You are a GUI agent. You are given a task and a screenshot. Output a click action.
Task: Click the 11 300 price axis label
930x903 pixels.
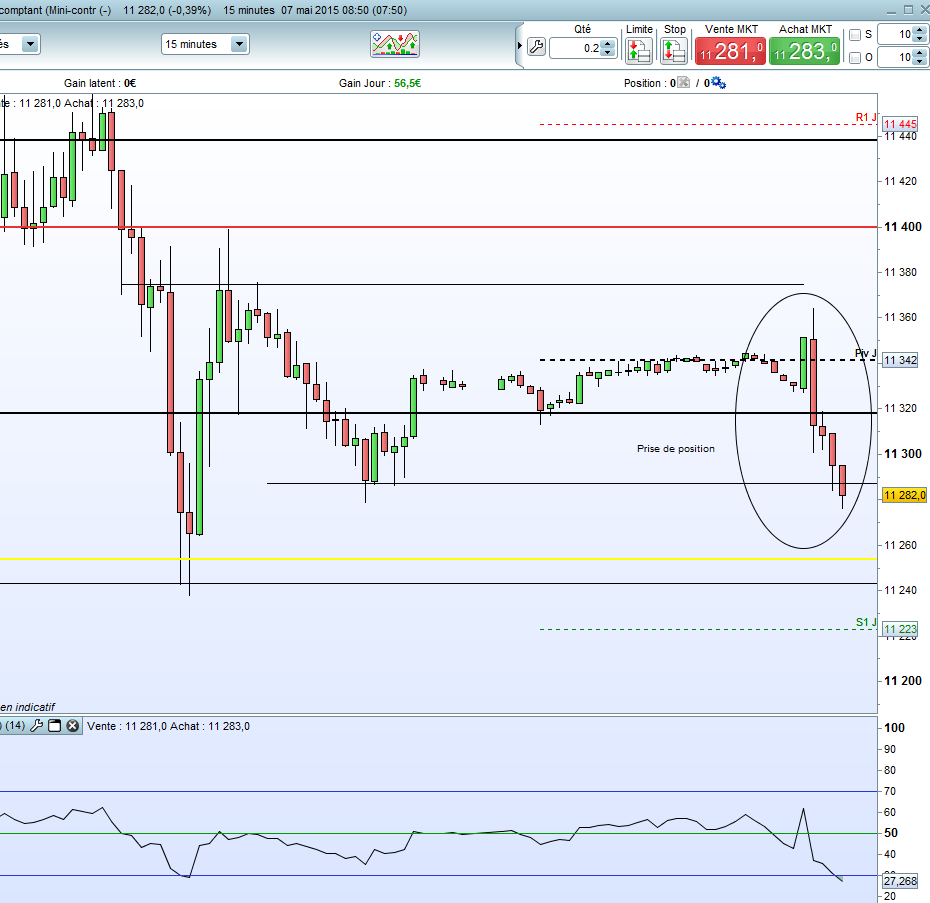click(903, 454)
